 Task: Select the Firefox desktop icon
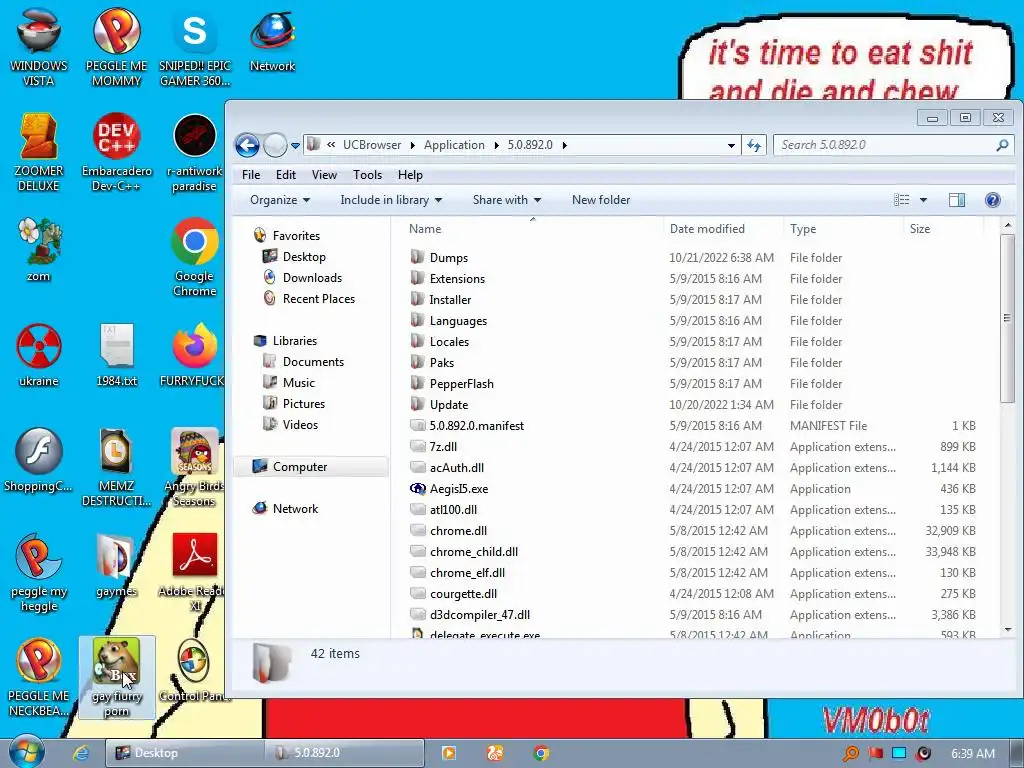coord(195,355)
